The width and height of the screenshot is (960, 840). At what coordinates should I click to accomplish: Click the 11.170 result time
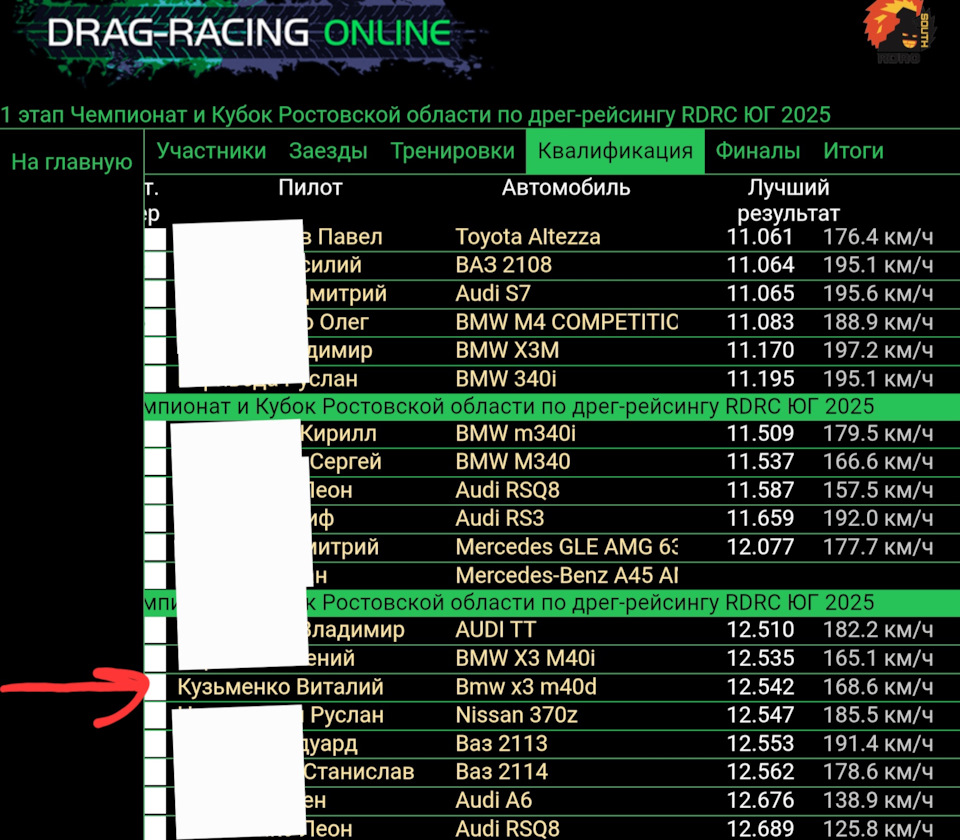[x=760, y=350]
